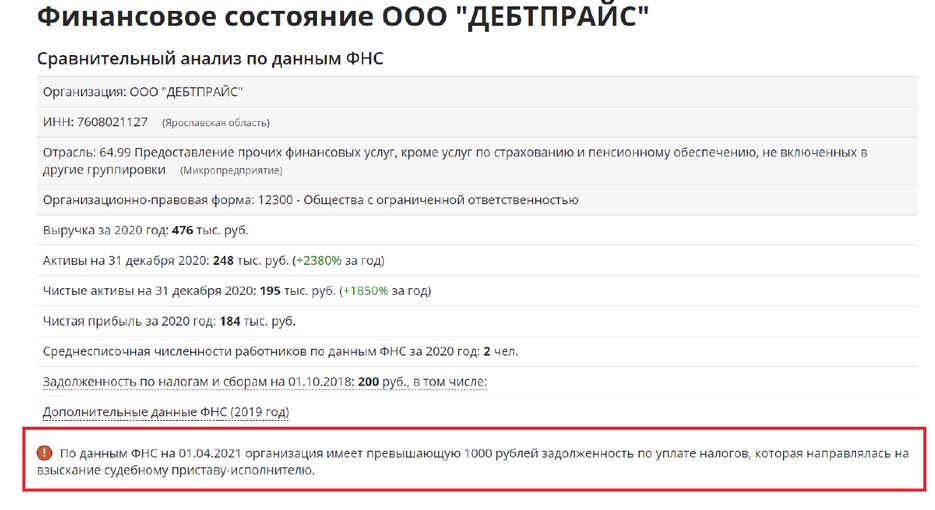Click the '(Микропредприятие)' label
Screen dimensions: 935x510
[x=231, y=171]
